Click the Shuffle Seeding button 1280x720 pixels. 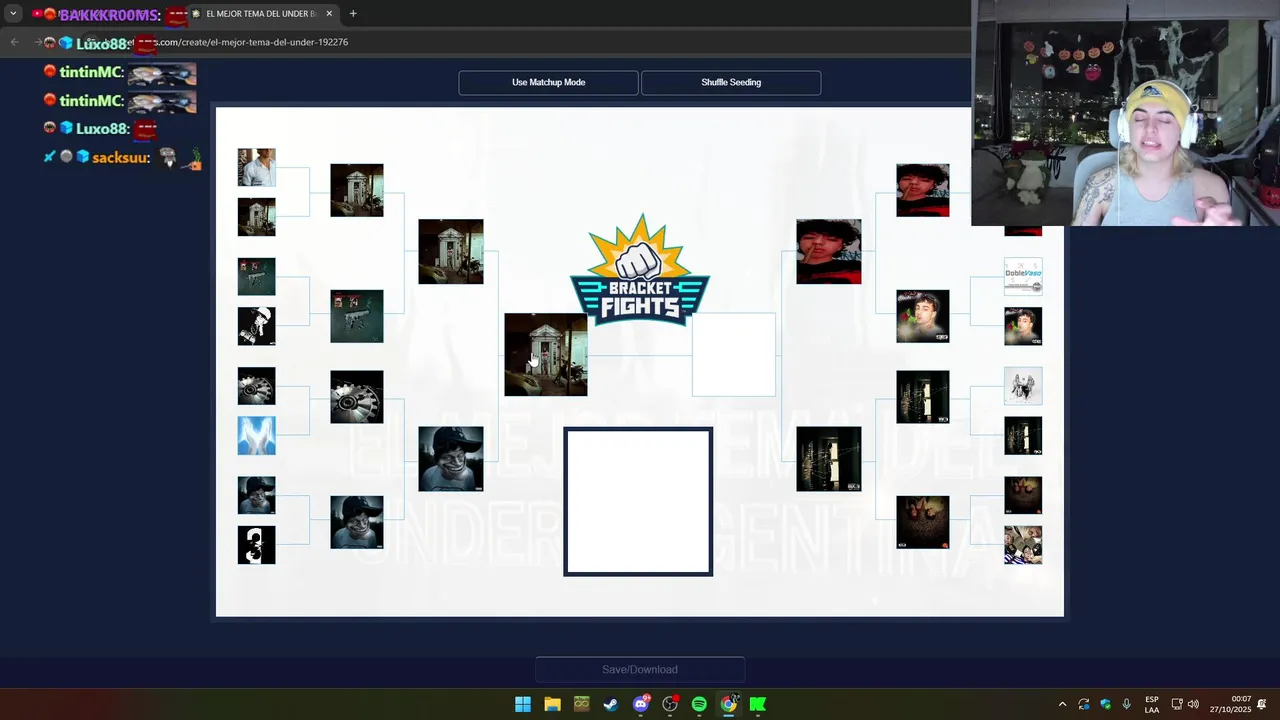coord(731,82)
